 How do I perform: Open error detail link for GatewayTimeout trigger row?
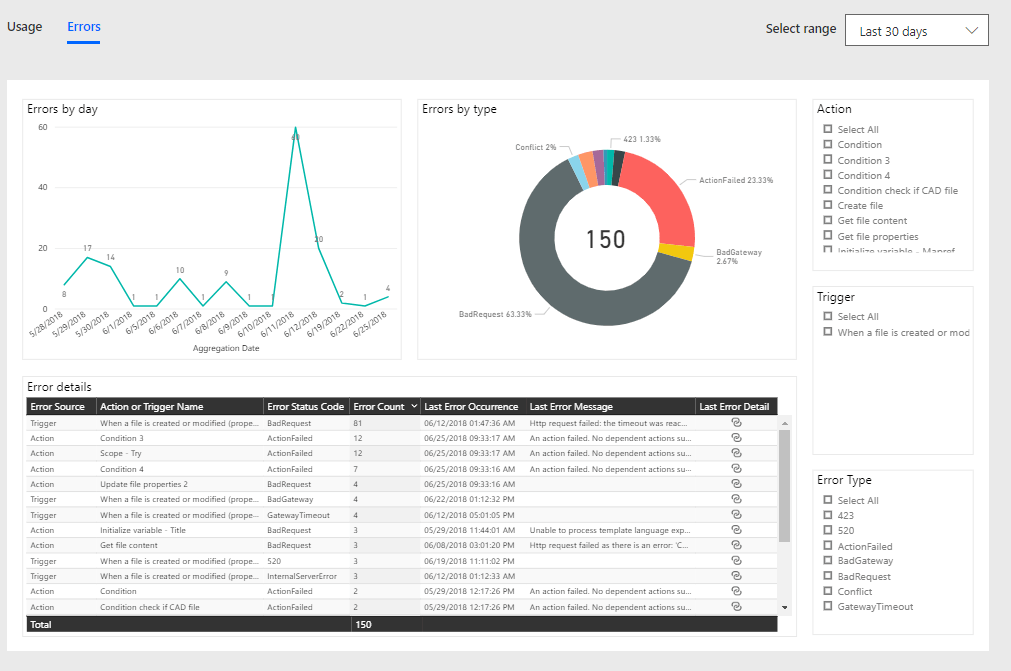tap(736, 514)
